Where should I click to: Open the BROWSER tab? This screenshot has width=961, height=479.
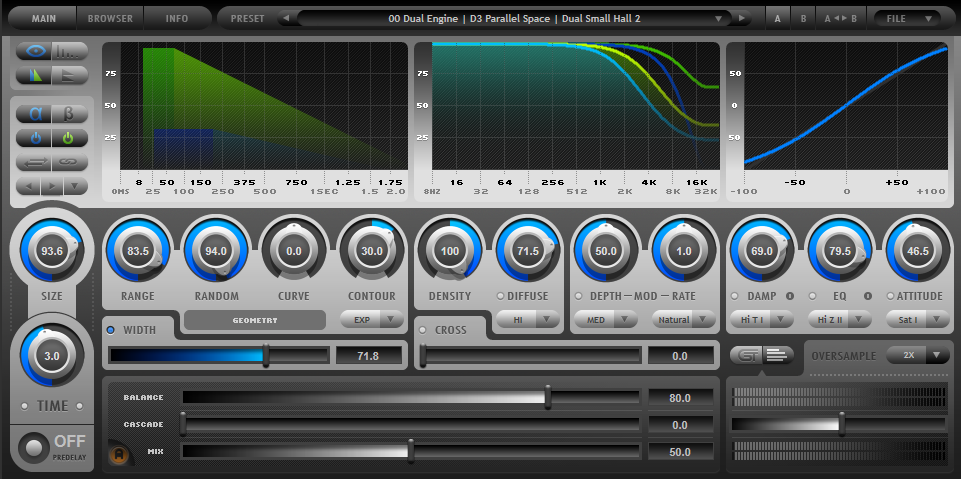(110, 18)
